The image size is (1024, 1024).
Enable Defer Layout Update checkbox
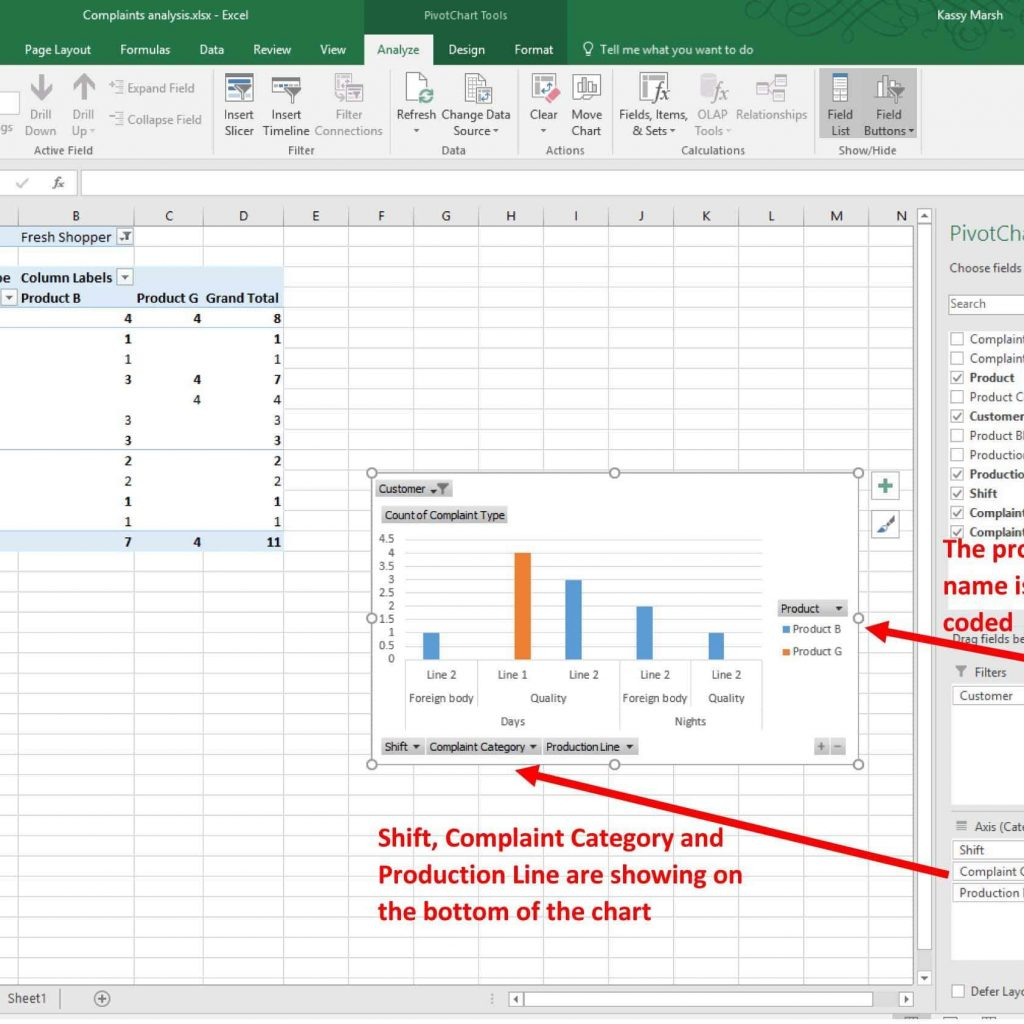tap(957, 991)
